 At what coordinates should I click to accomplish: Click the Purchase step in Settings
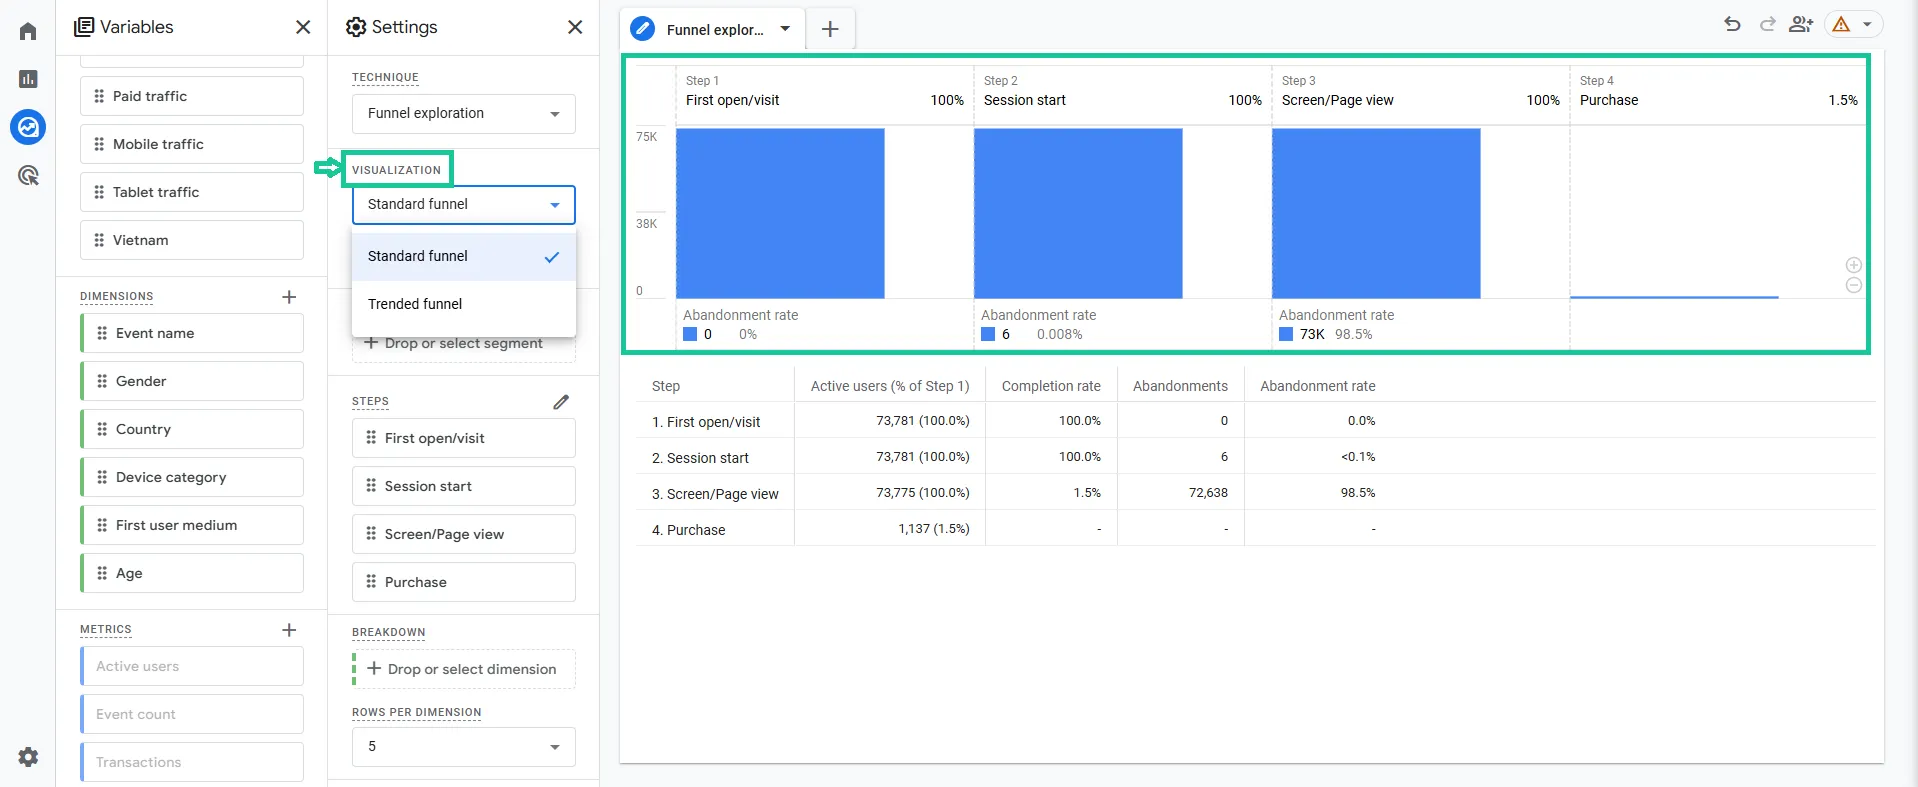464,582
